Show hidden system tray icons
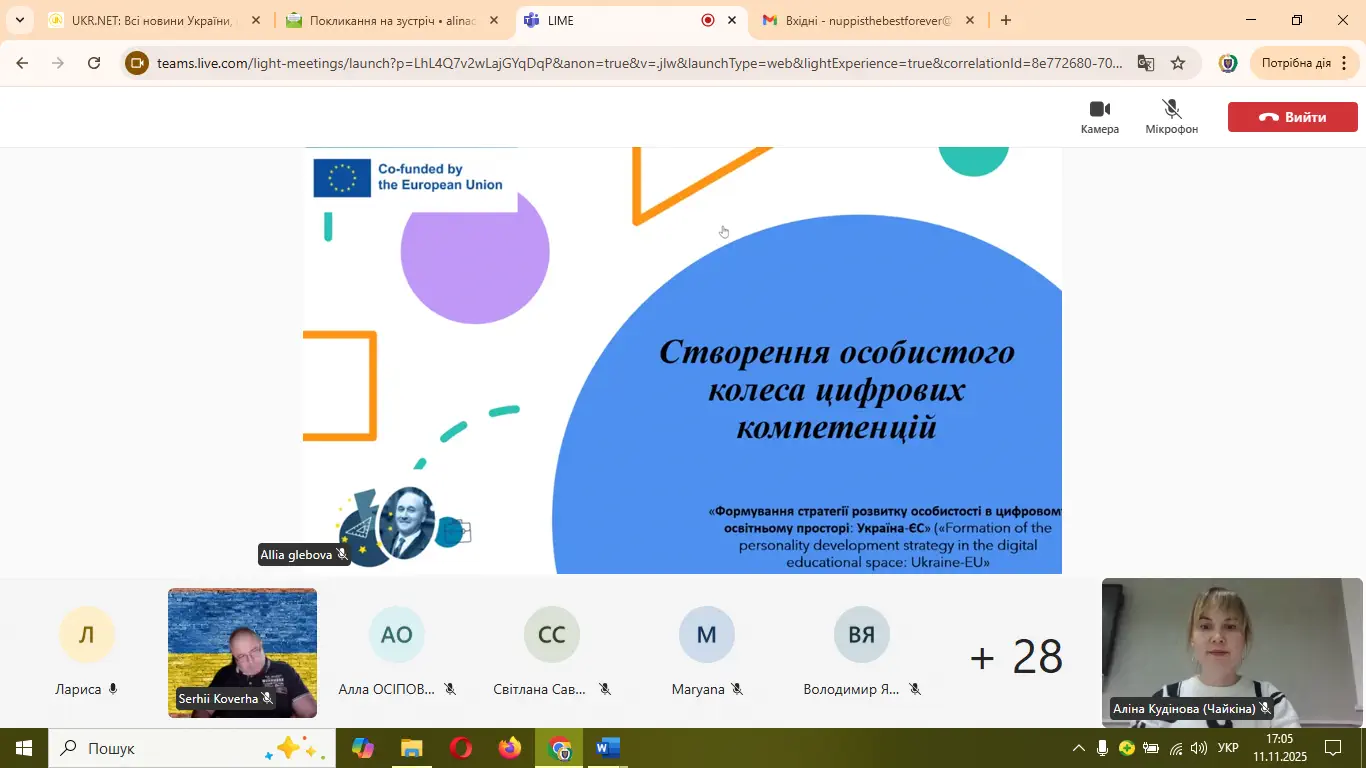The image size is (1366, 768). 1078,748
